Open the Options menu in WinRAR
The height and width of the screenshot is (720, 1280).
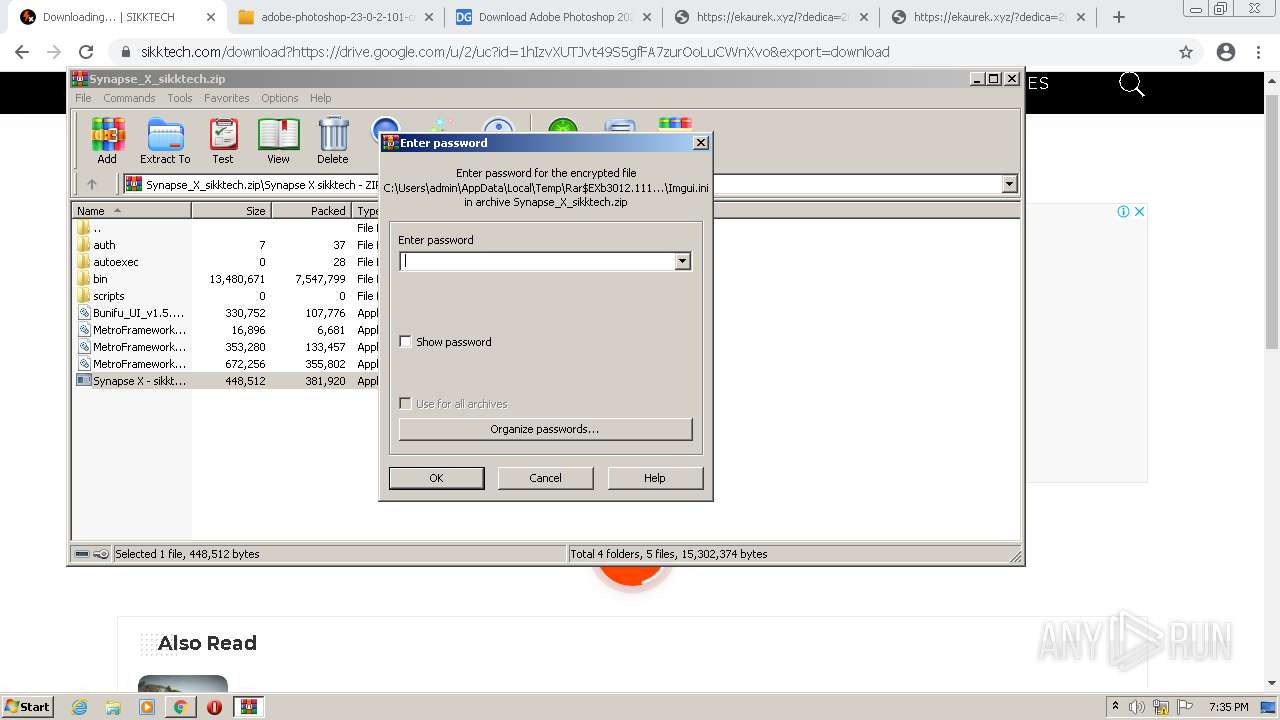[280, 98]
